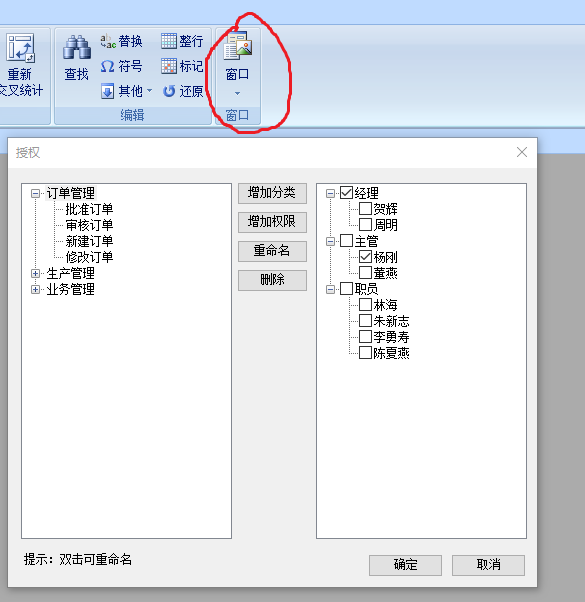Collapse the 订单管理 tree node
Image resolution: width=585 pixels, height=602 pixels.
[35, 193]
